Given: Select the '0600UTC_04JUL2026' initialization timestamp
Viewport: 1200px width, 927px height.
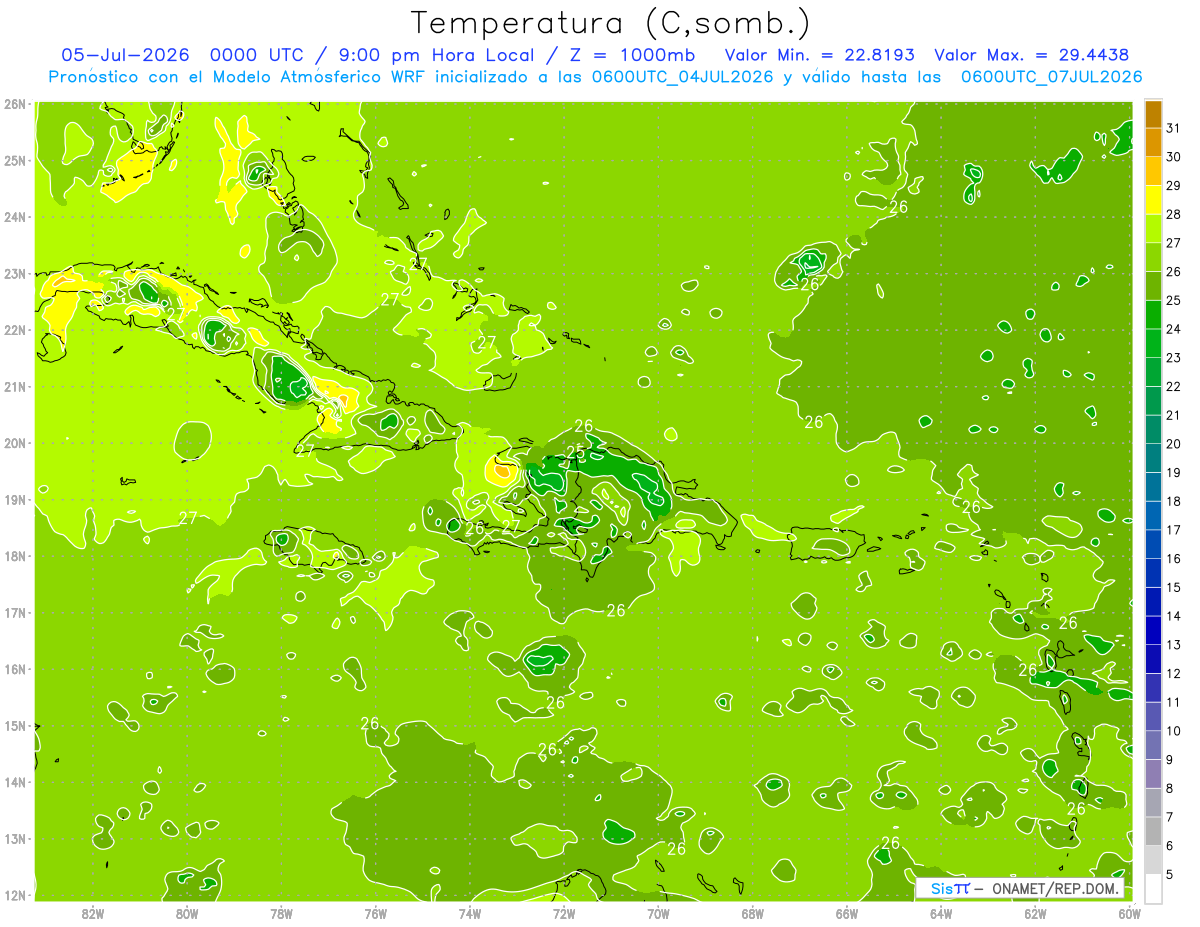Looking at the screenshot, I should 681,77.
